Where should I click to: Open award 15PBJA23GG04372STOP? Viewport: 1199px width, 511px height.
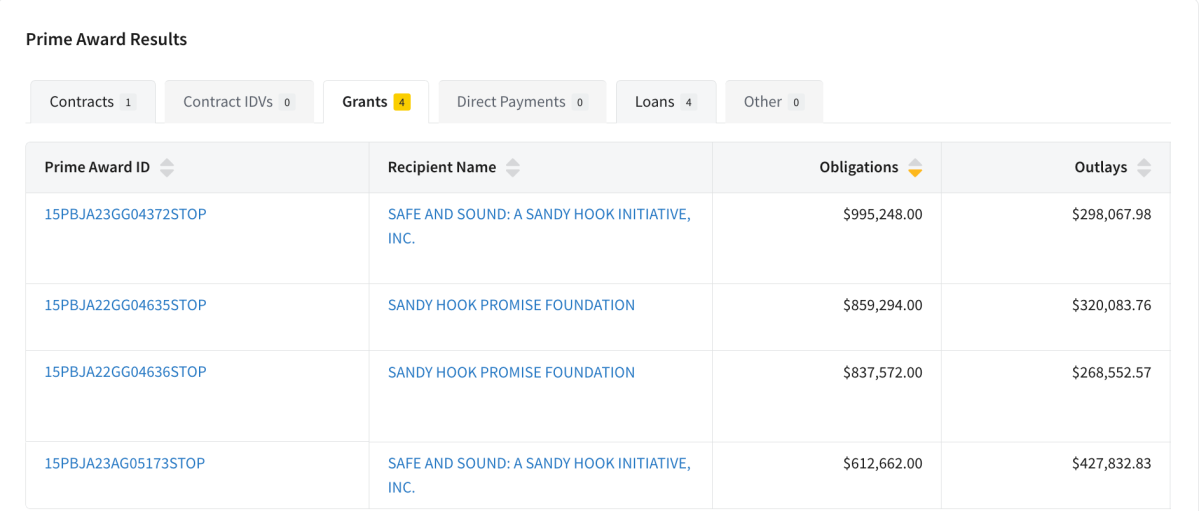pyautogui.click(x=125, y=214)
